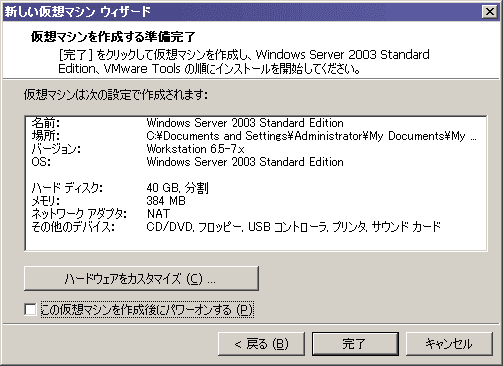
Task: Click the 仮想マシンを作成する準備完了 heading
Action: 113,37
